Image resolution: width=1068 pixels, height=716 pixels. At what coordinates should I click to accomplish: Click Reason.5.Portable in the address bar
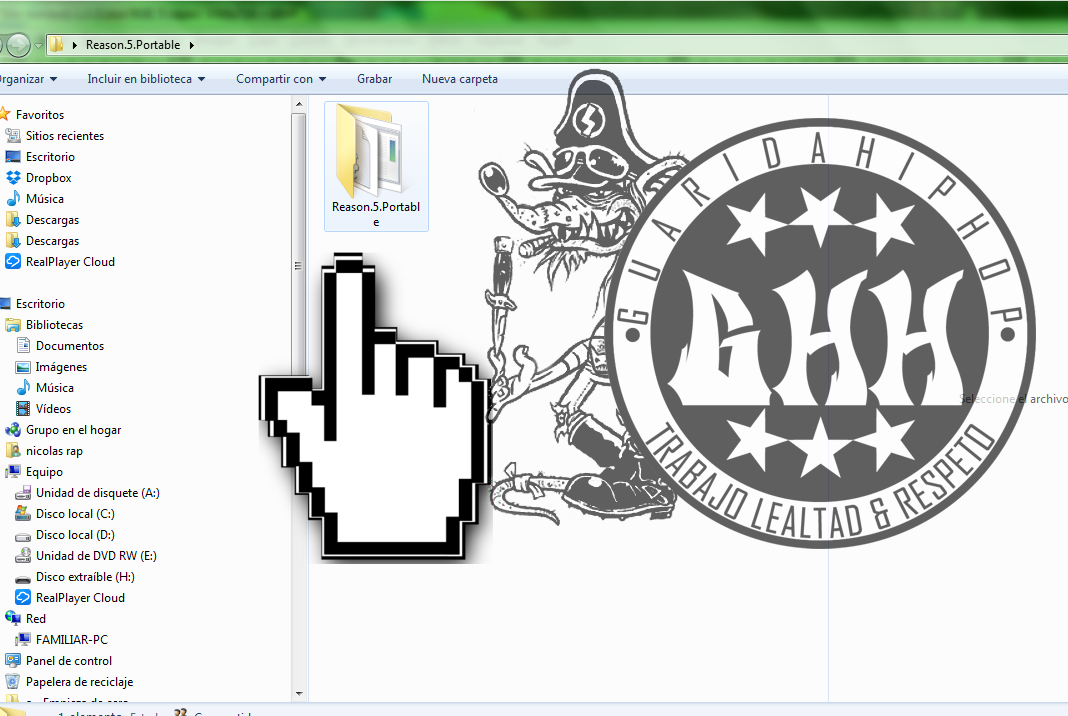pyautogui.click(x=133, y=45)
